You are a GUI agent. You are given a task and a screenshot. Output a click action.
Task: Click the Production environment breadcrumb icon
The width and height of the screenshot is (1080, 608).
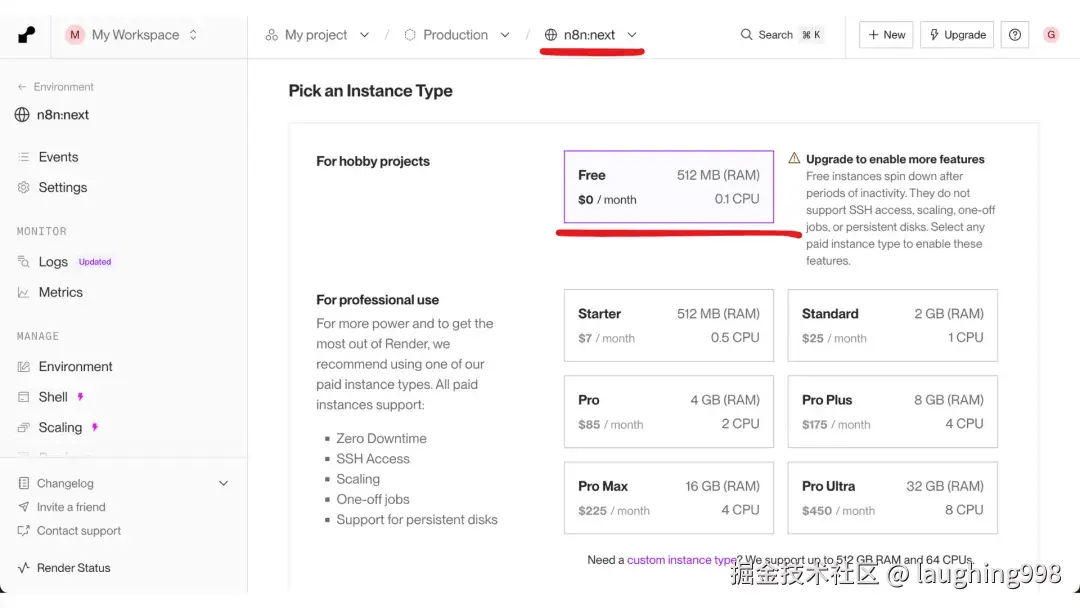pos(410,34)
